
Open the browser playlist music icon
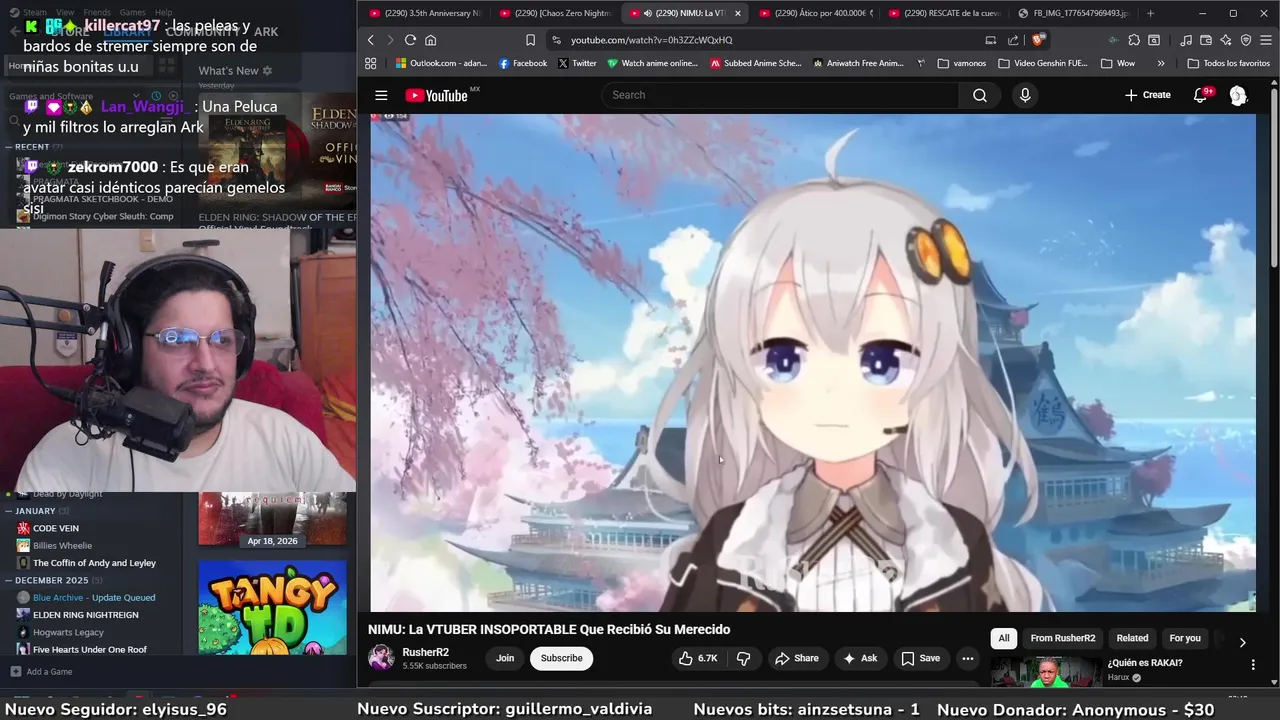click(x=1186, y=40)
